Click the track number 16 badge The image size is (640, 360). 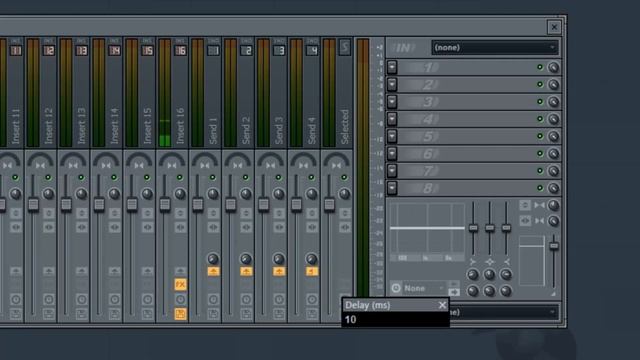tap(180, 50)
